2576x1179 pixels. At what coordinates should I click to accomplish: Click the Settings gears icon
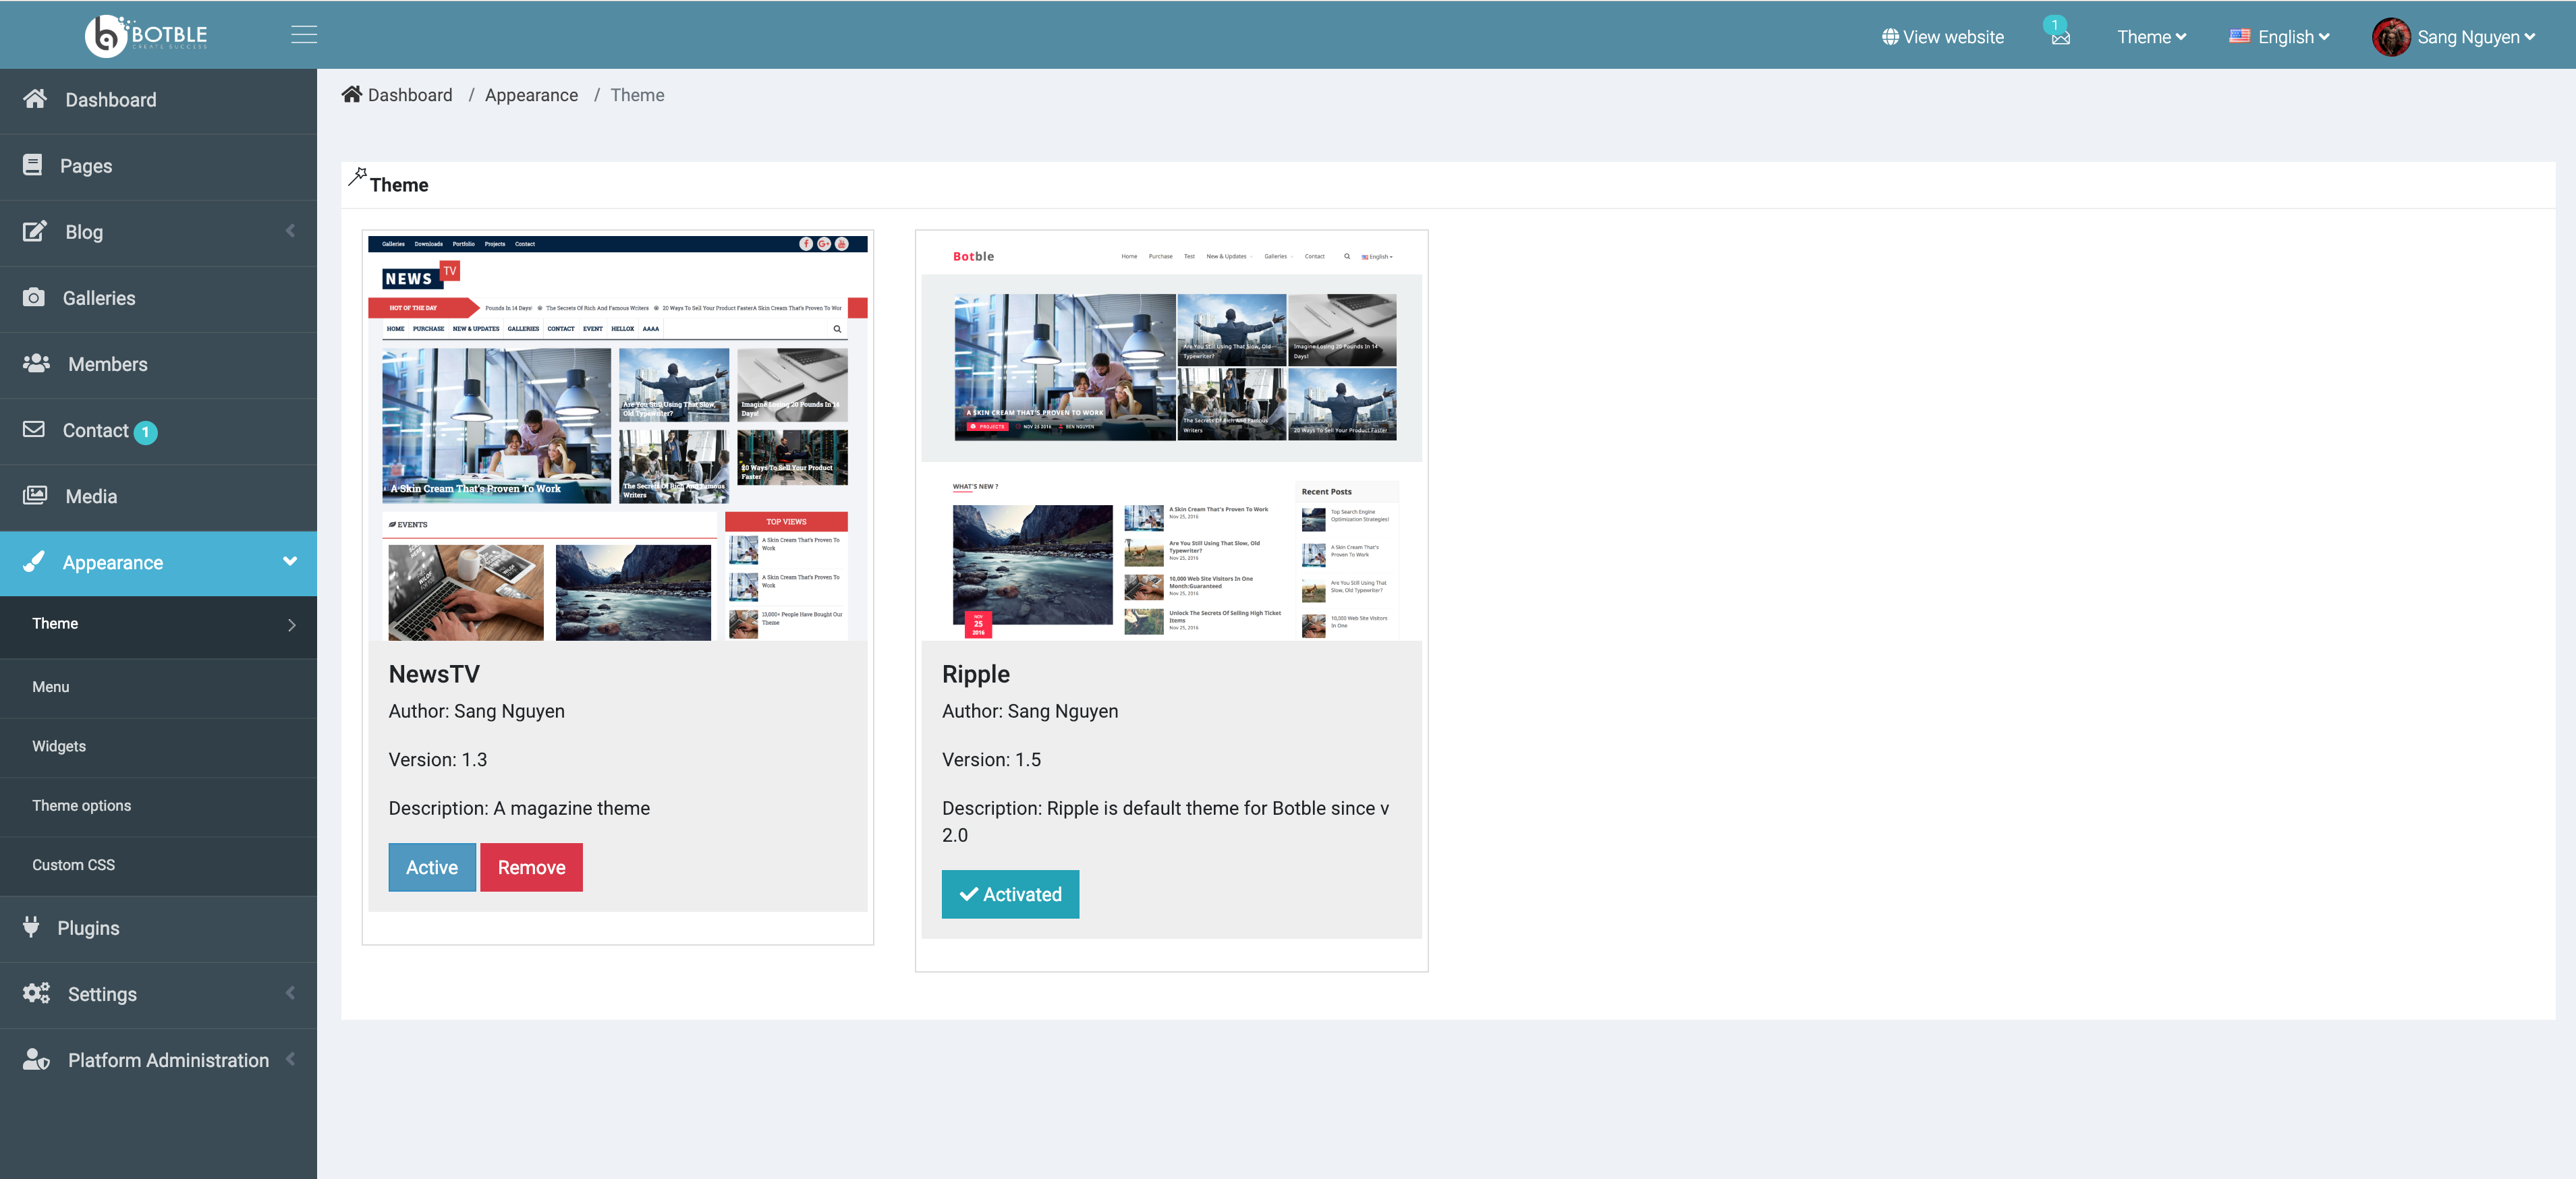36,993
